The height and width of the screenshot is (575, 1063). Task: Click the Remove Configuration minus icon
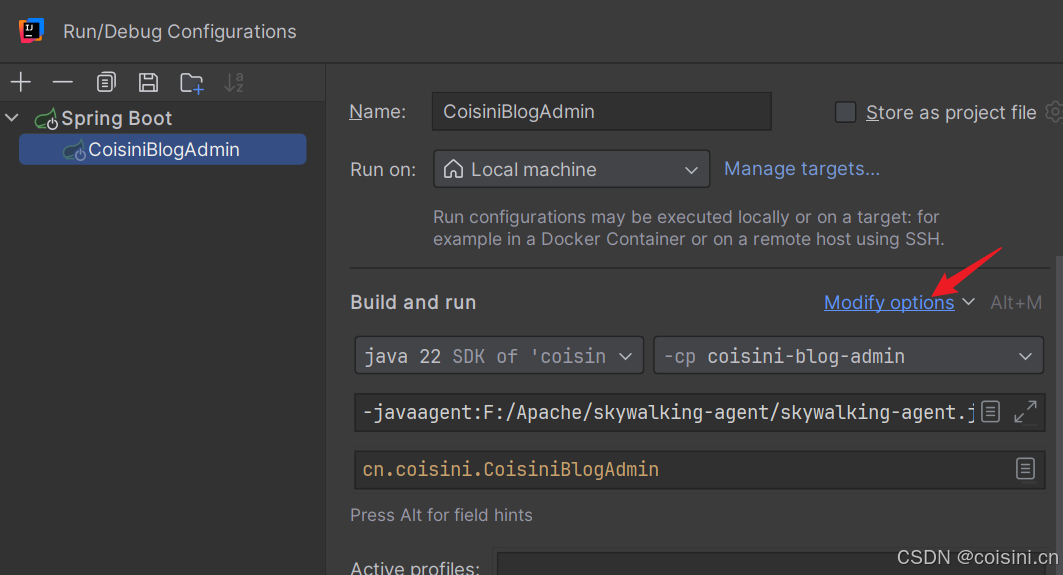[x=63, y=82]
